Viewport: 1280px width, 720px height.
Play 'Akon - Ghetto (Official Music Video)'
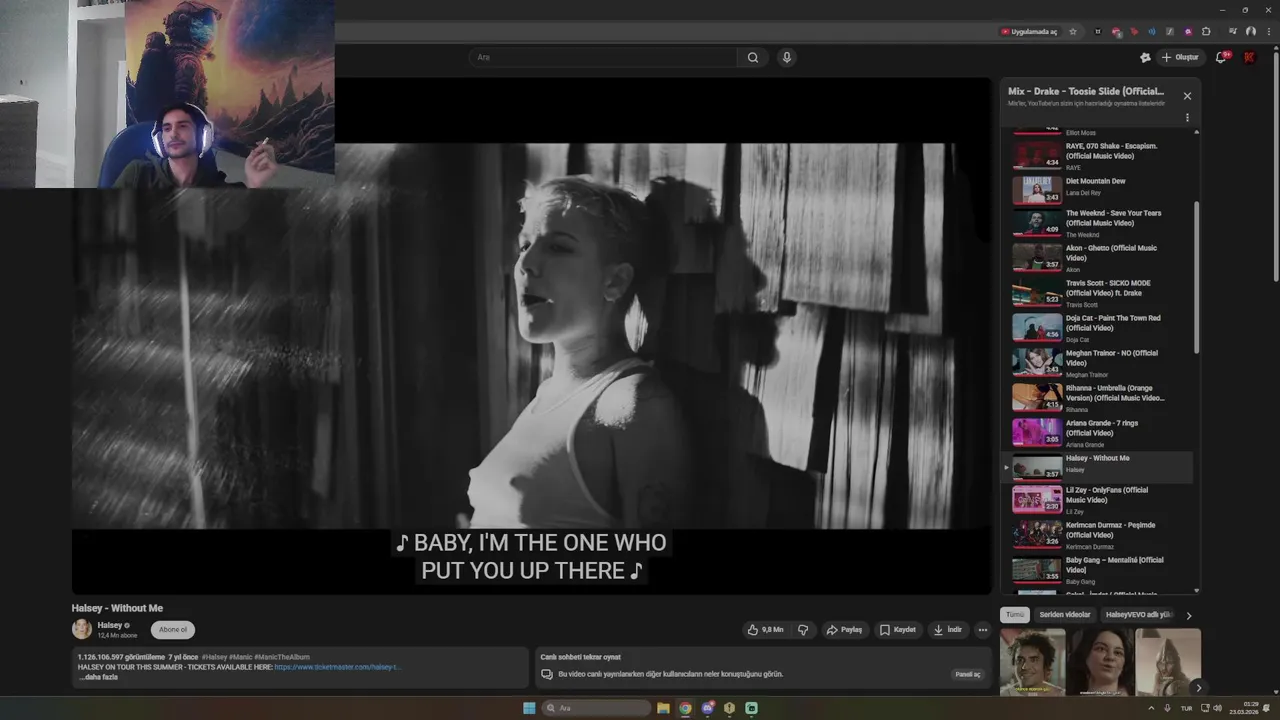[1101, 258]
